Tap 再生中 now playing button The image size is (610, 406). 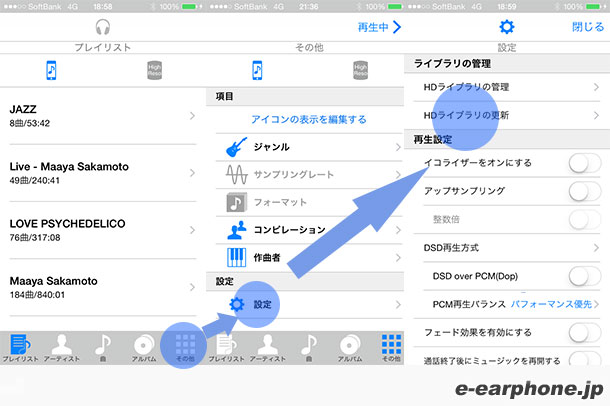379,27
